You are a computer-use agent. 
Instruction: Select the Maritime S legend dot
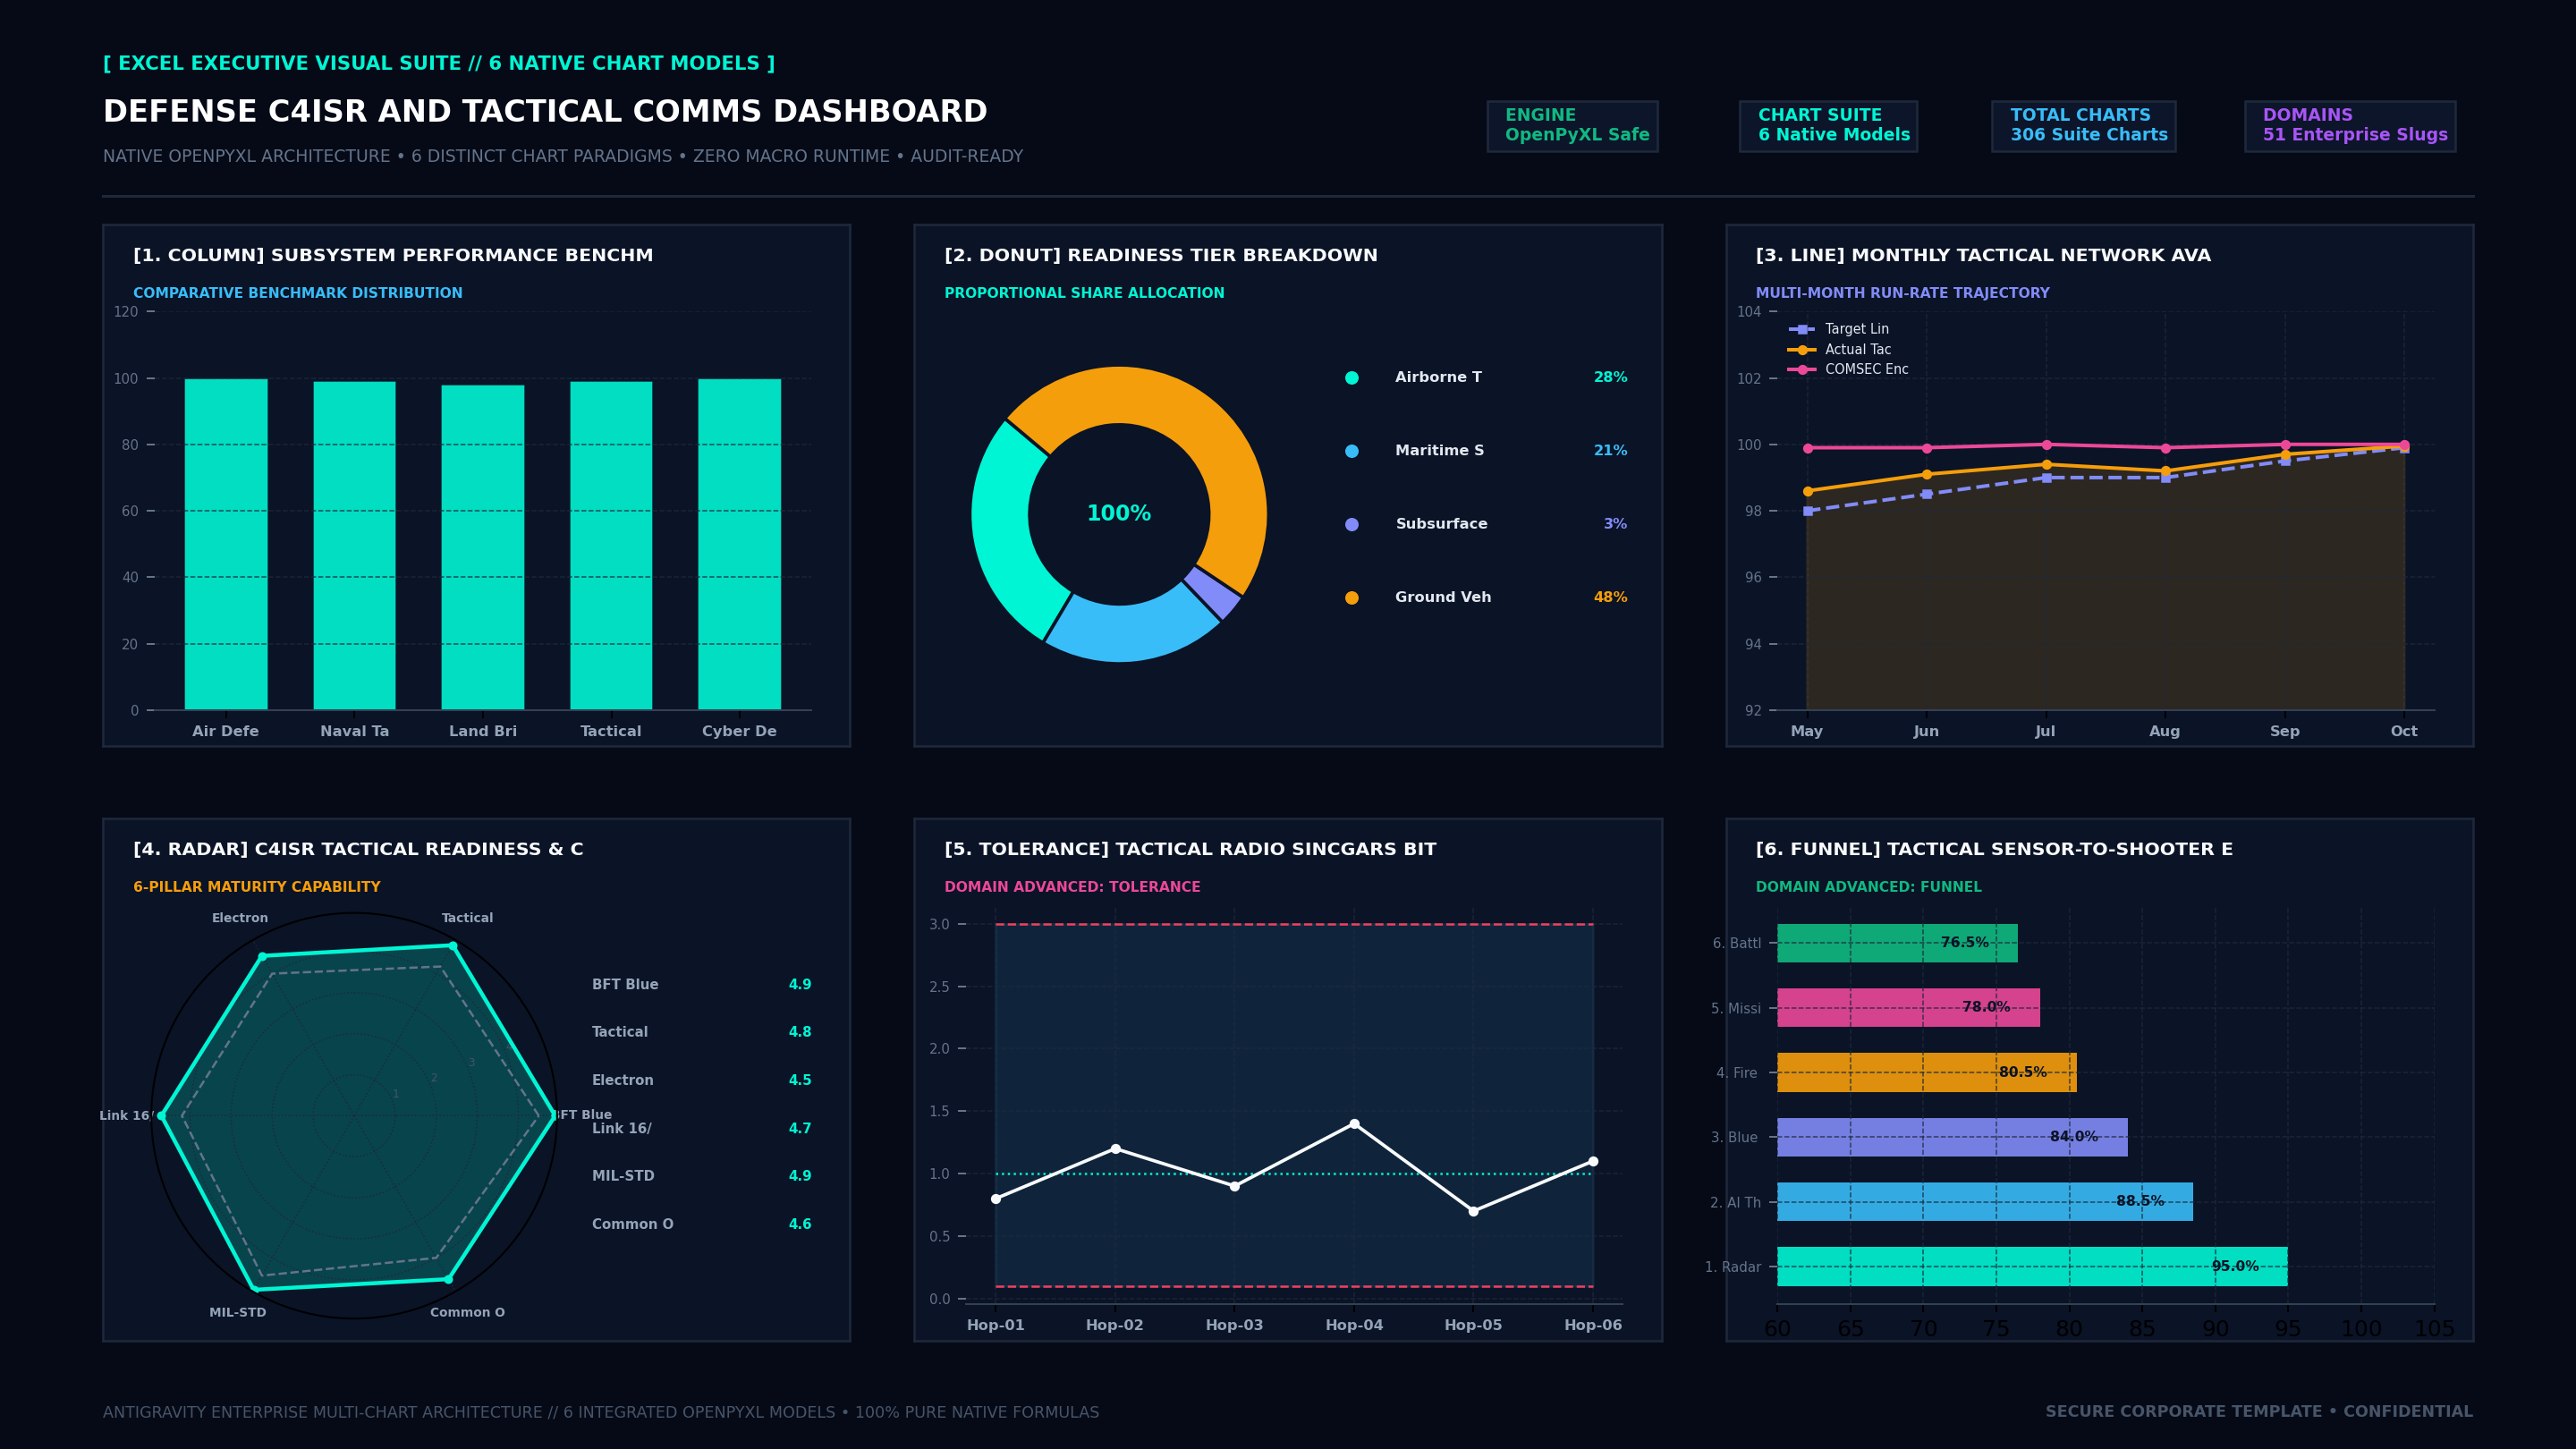(1352, 451)
